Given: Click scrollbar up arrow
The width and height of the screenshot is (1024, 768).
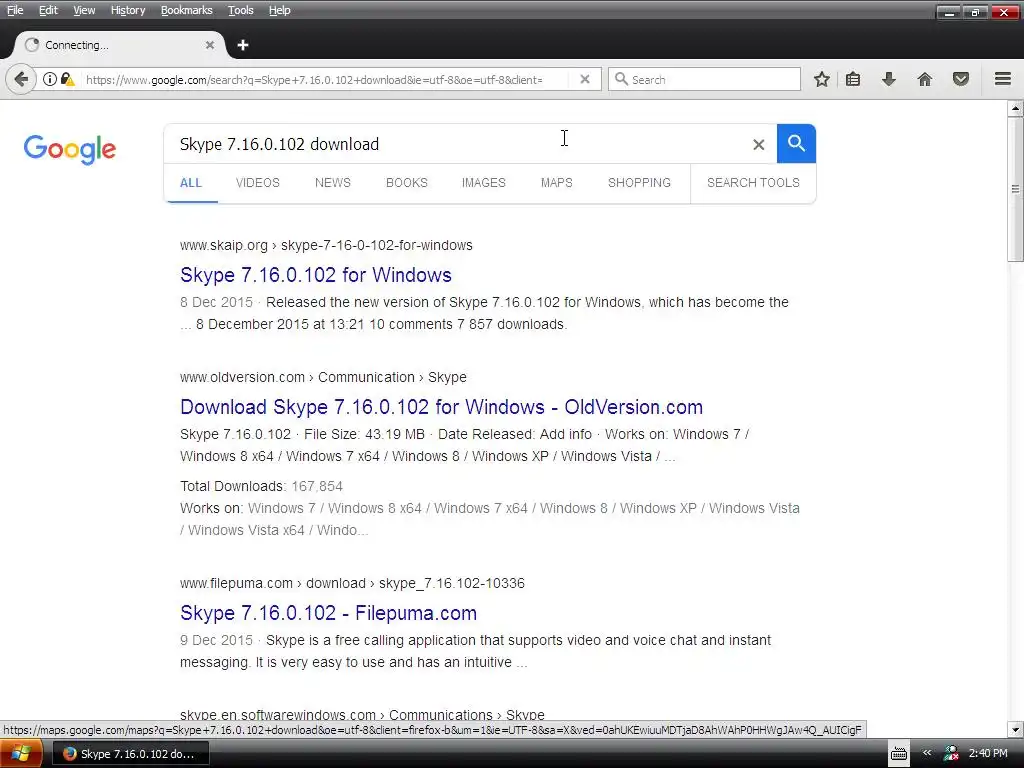Looking at the screenshot, I should [1015, 108].
